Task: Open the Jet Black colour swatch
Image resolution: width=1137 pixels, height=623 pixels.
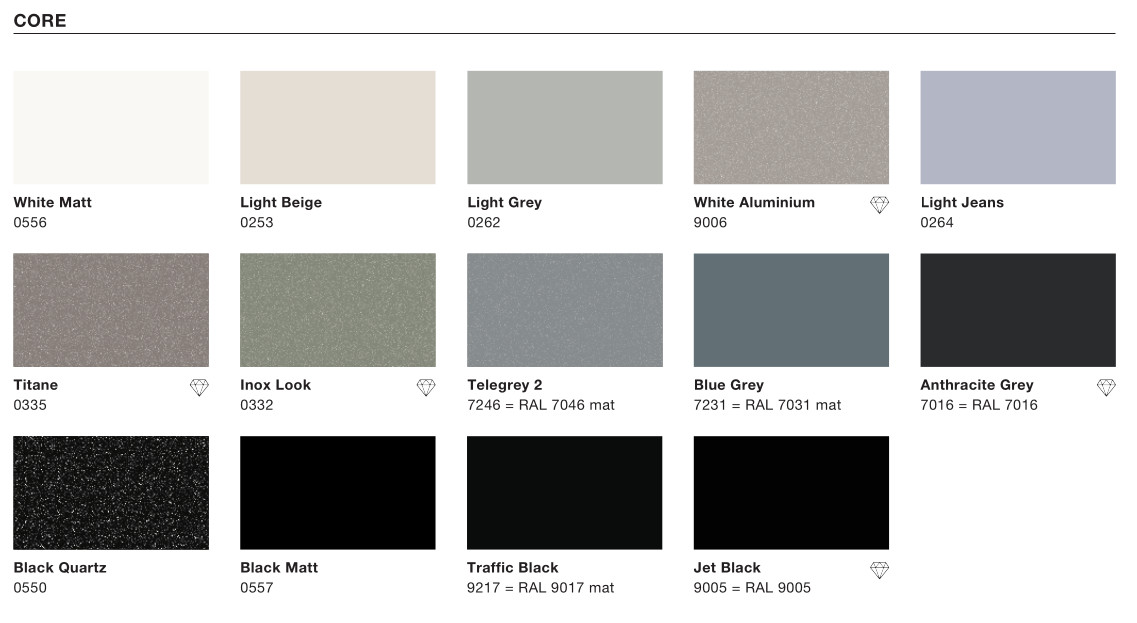Action: (791, 492)
